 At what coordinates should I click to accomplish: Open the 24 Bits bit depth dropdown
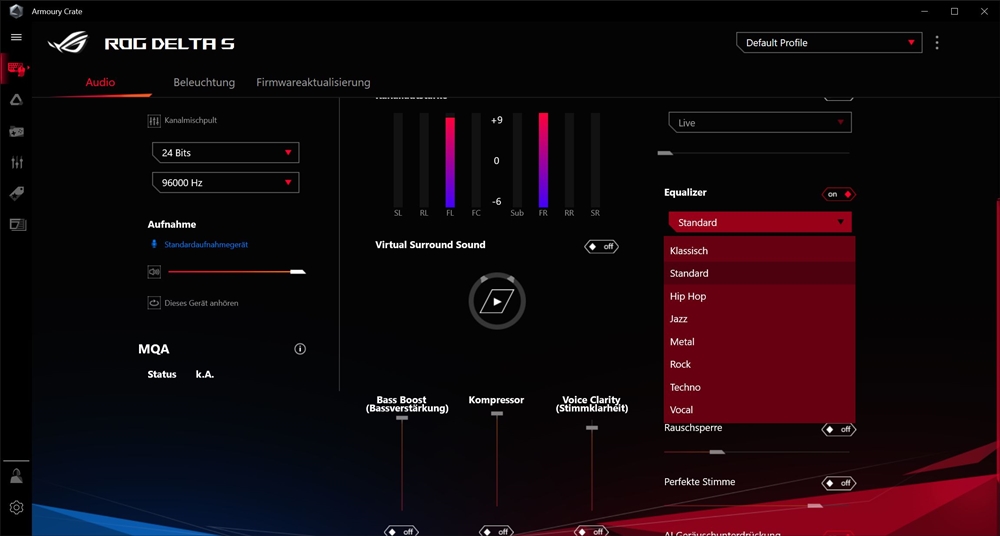[x=225, y=153]
